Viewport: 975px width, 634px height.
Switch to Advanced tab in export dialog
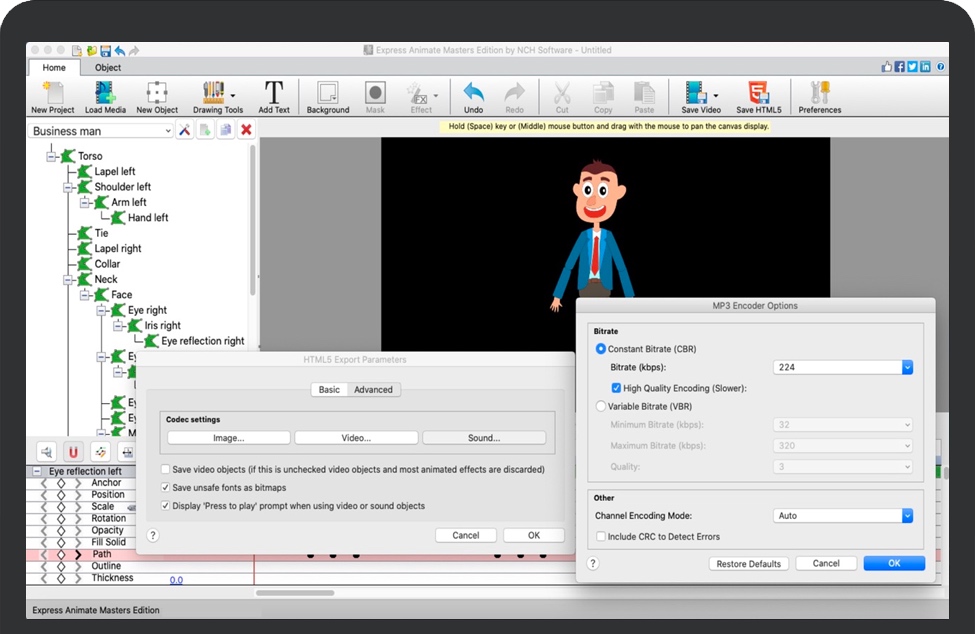coord(373,389)
